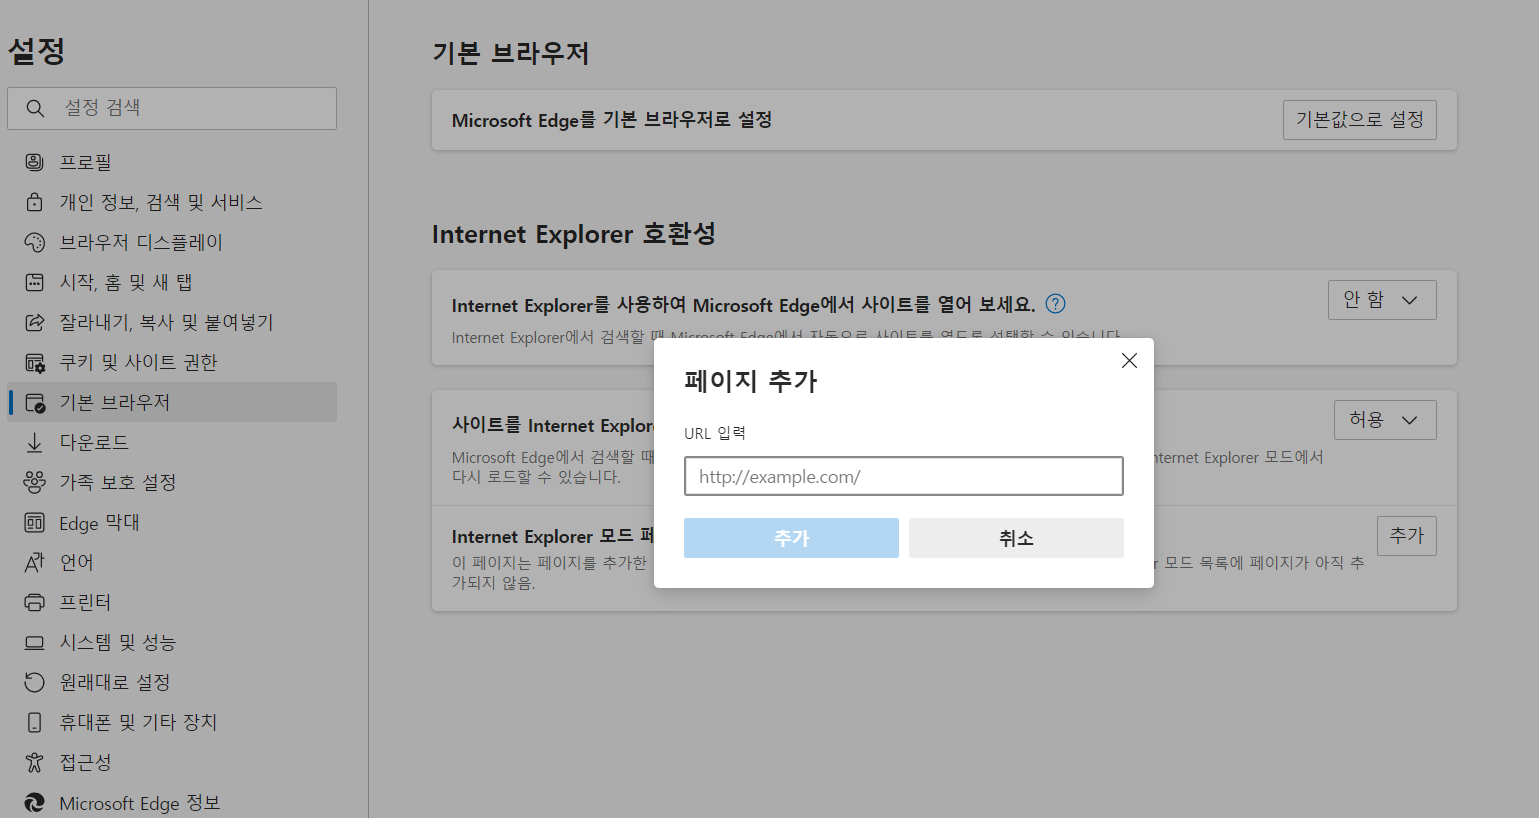Open 가족 보호 설정 page
Image resolution: width=1539 pixels, height=818 pixels.
(x=172, y=482)
